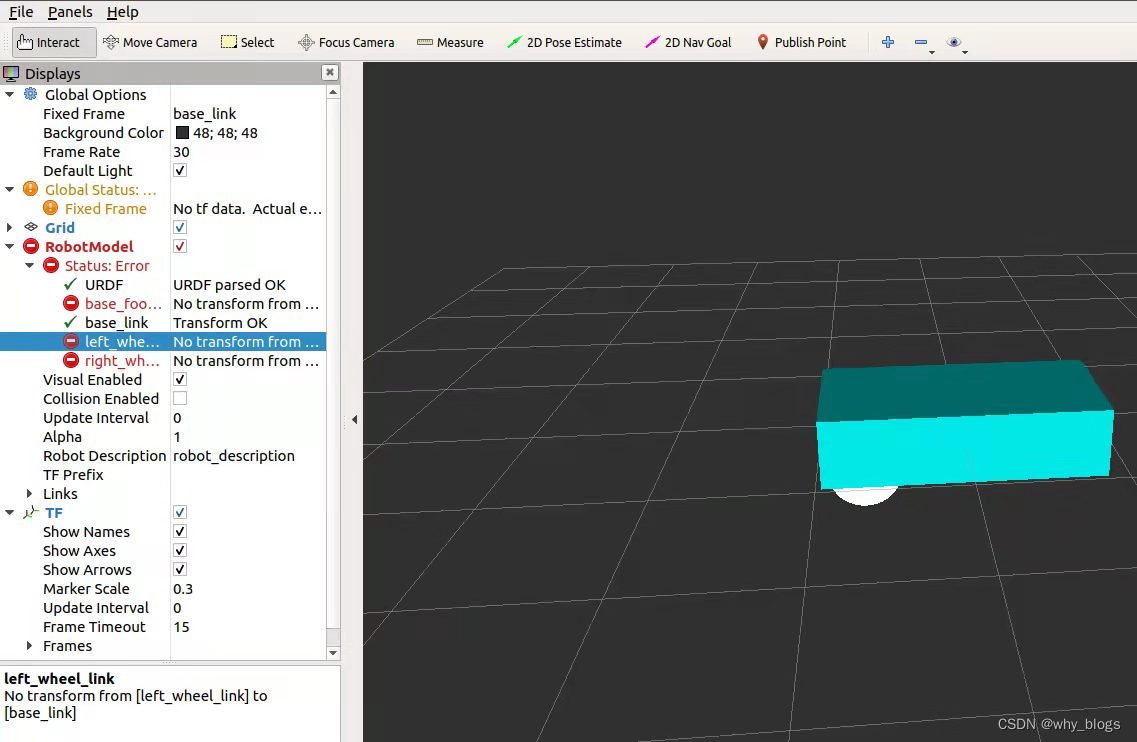Close the Displays panel
Viewport: 1137px width, 742px height.
coord(330,72)
